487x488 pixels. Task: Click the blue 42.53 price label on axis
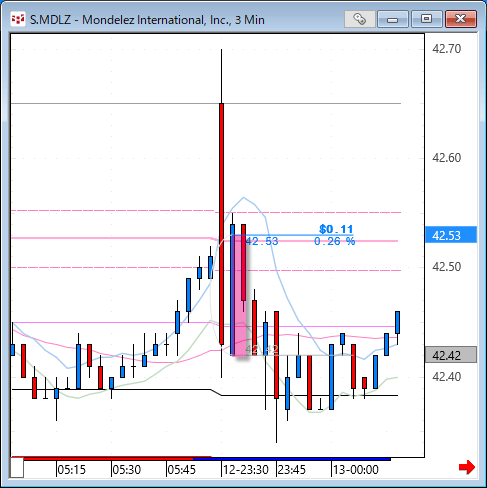click(451, 235)
